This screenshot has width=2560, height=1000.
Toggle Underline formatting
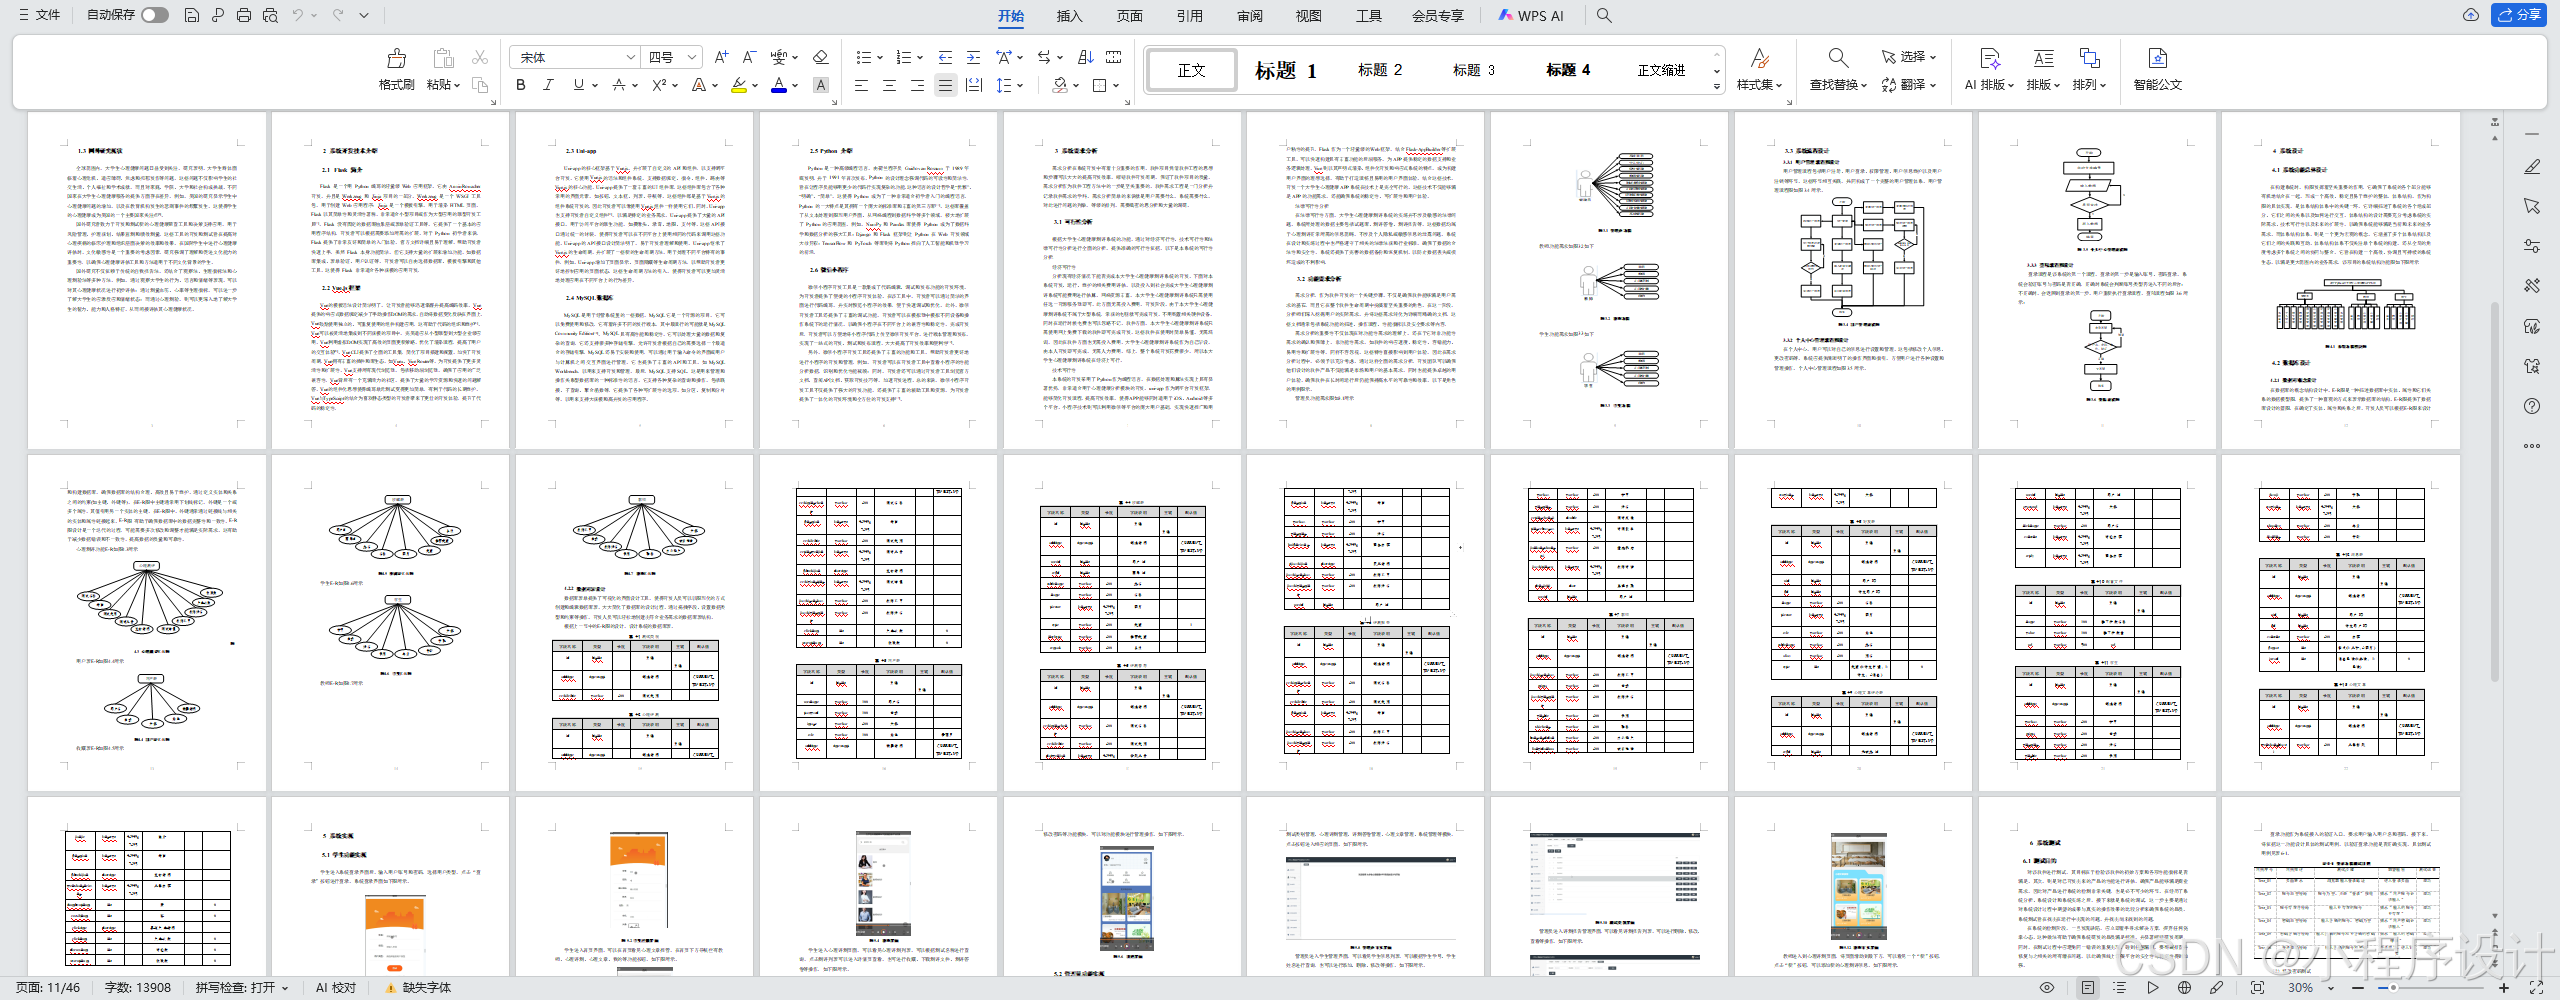[x=578, y=85]
